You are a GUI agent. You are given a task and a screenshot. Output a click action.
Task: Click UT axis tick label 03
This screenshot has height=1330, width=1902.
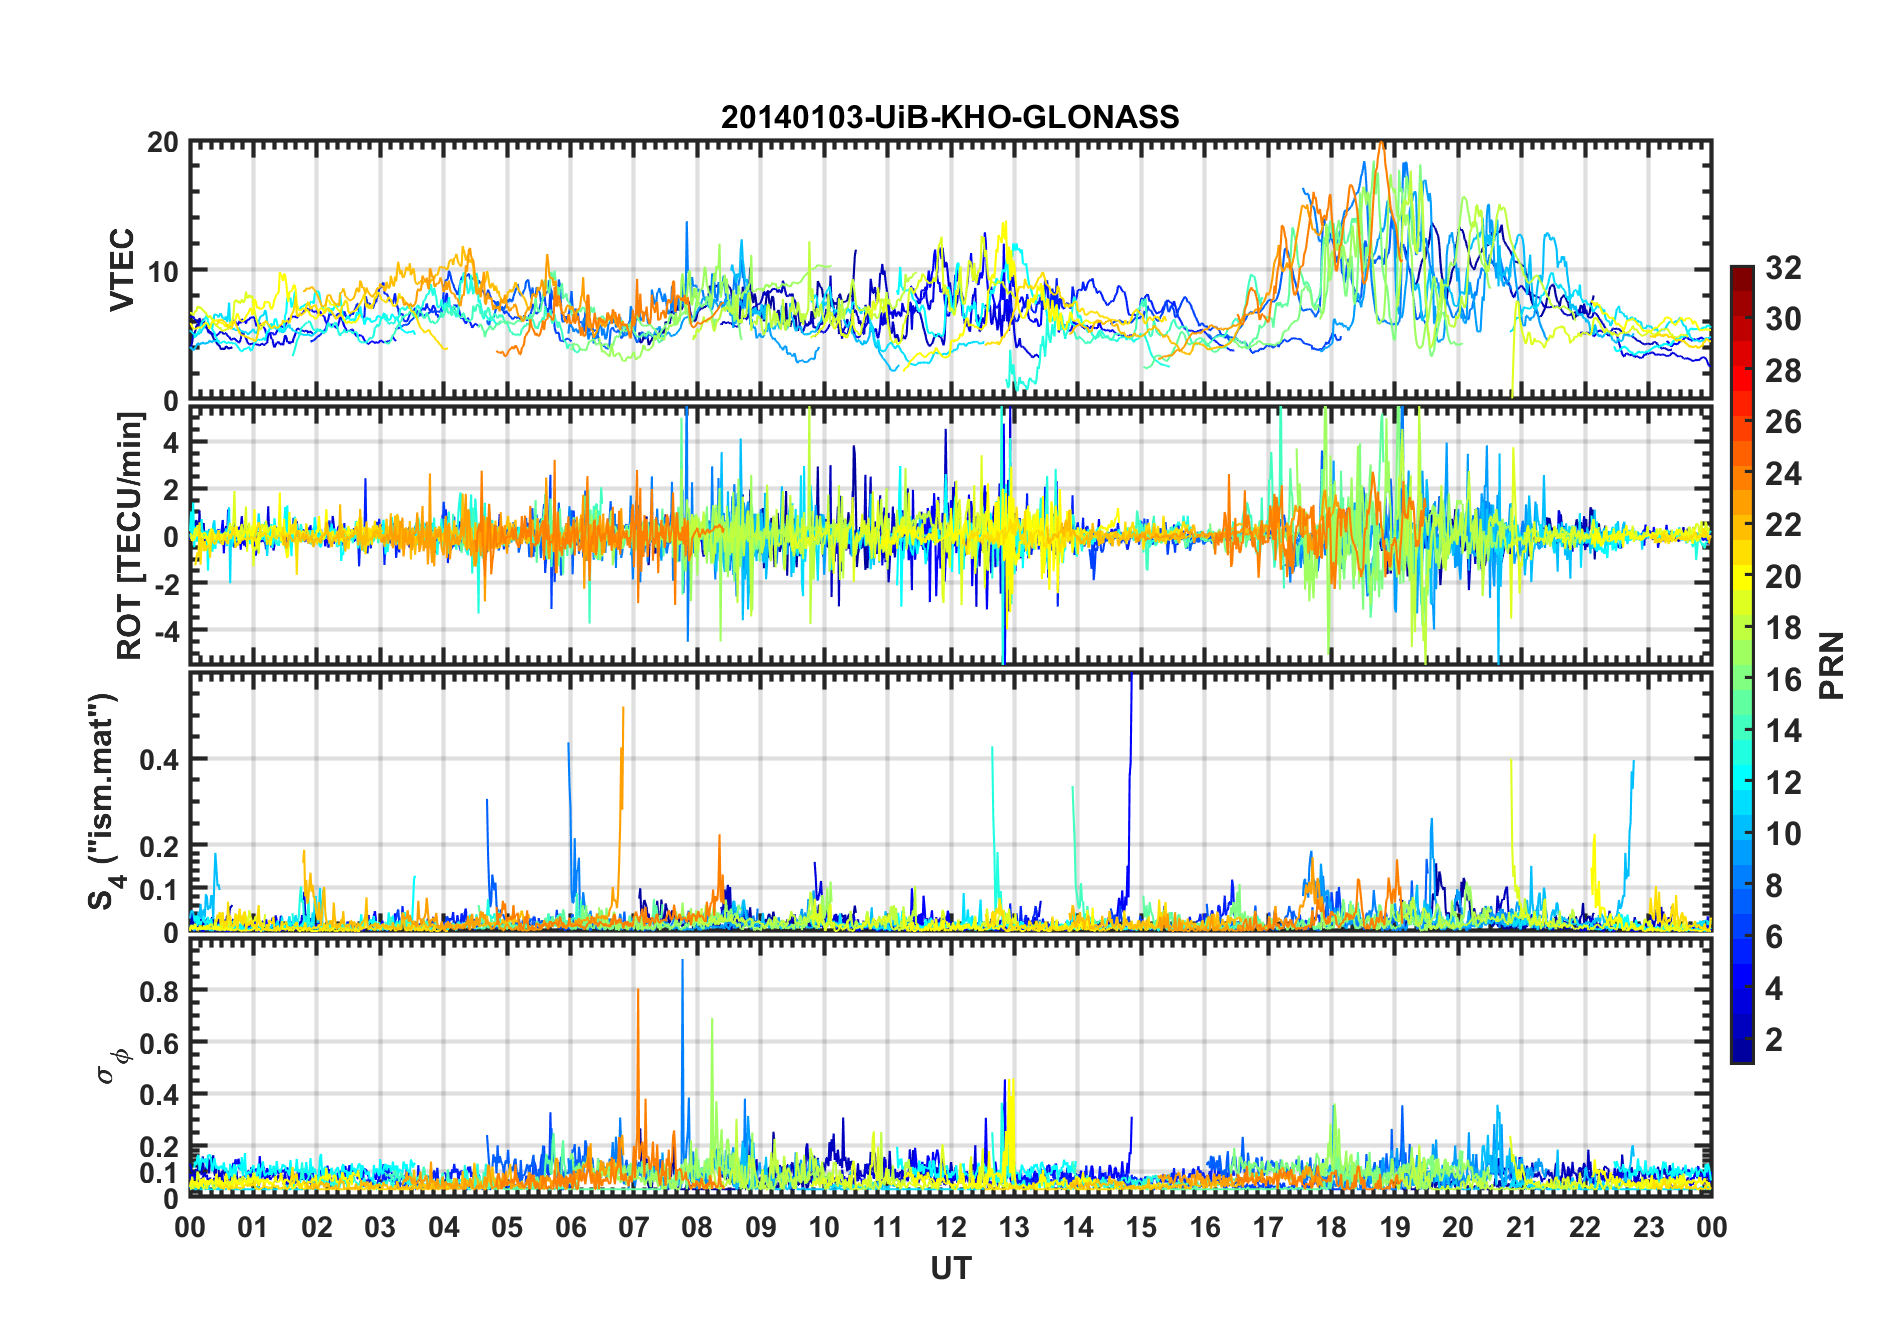(380, 1228)
